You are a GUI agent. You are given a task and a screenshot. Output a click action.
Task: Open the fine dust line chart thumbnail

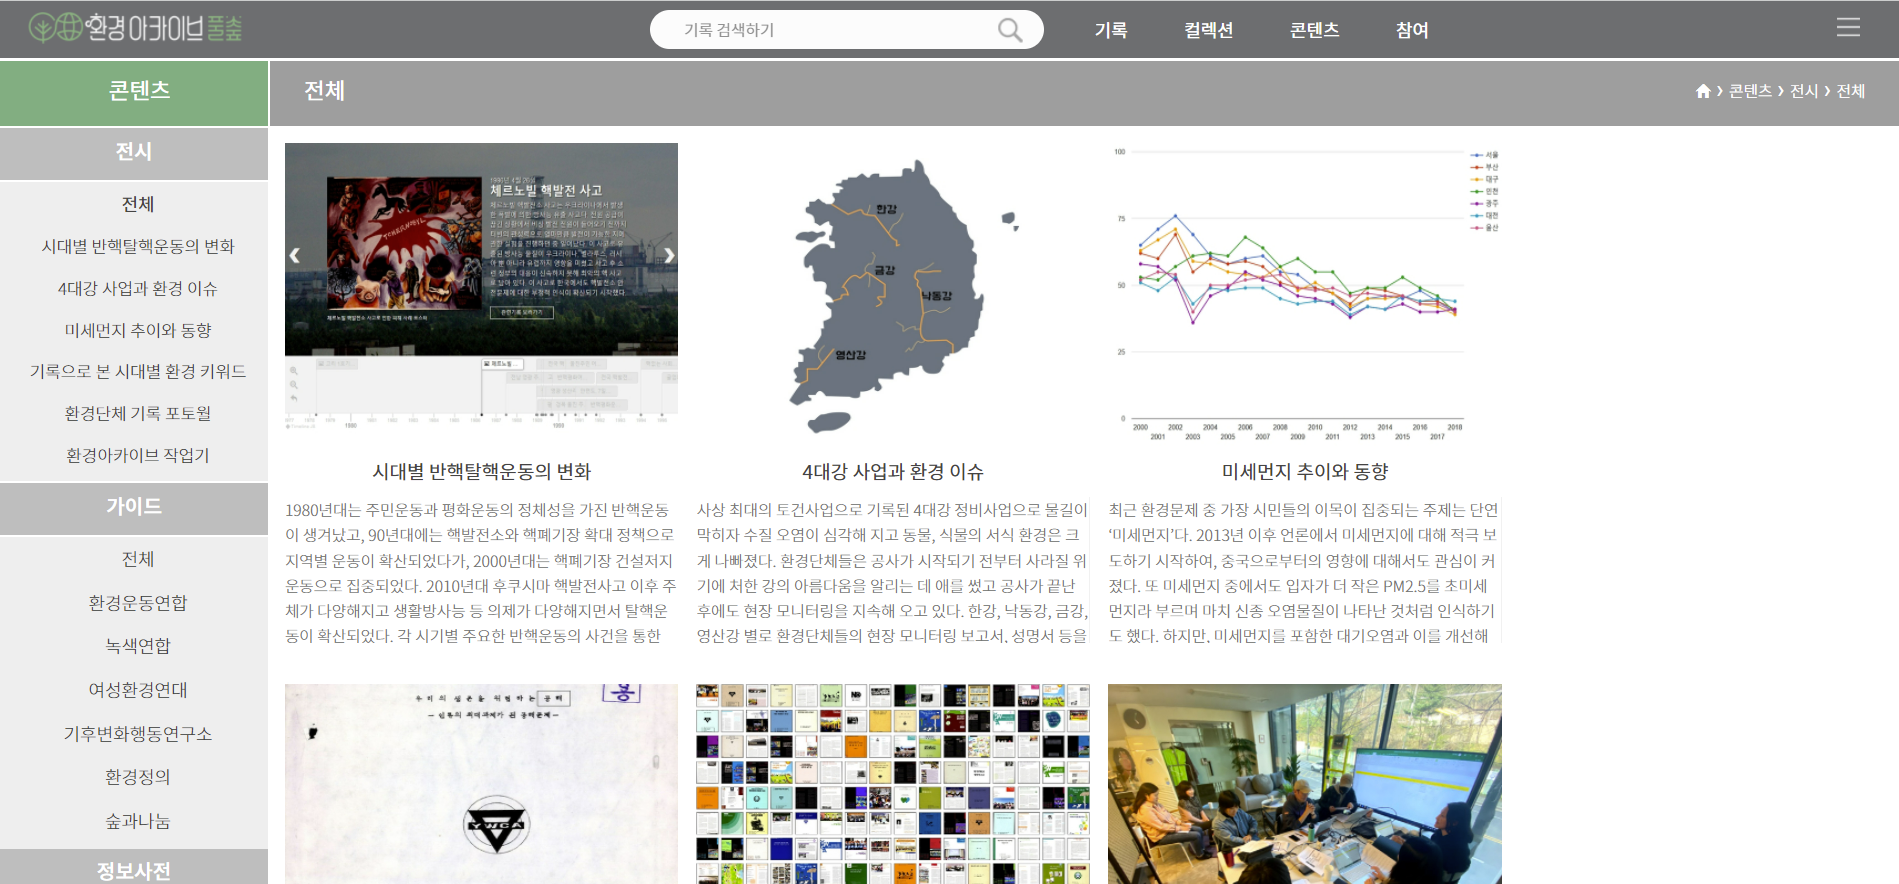pyautogui.click(x=1304, y=292)
